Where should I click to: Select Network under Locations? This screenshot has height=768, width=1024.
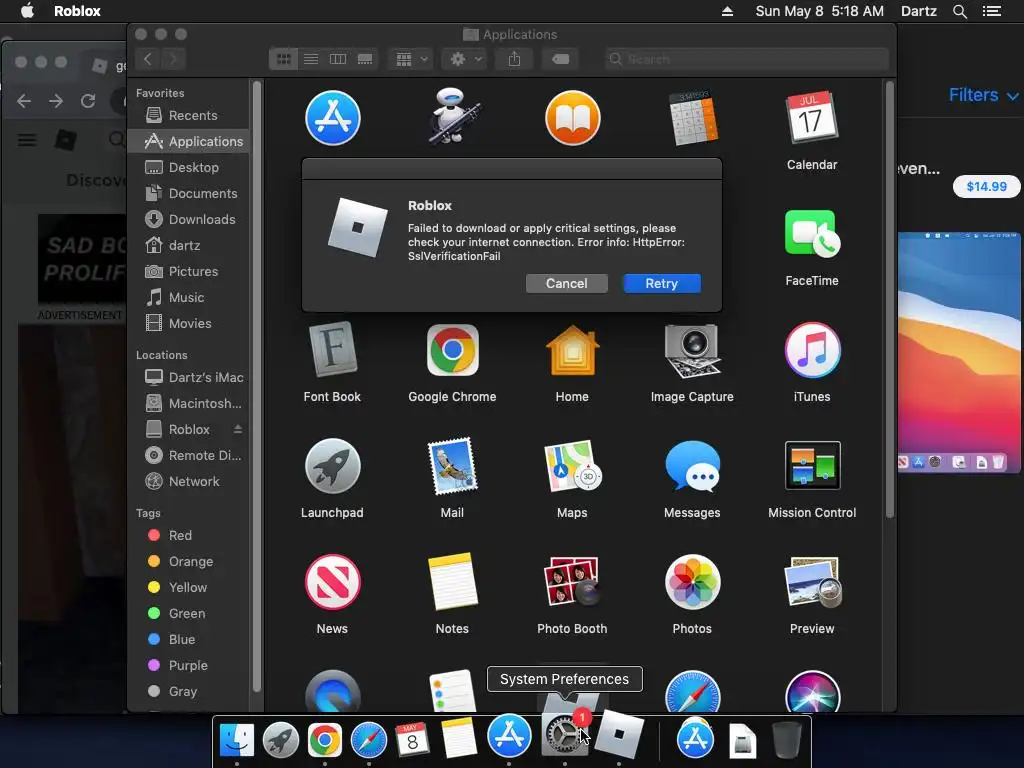tap(188, 481)
